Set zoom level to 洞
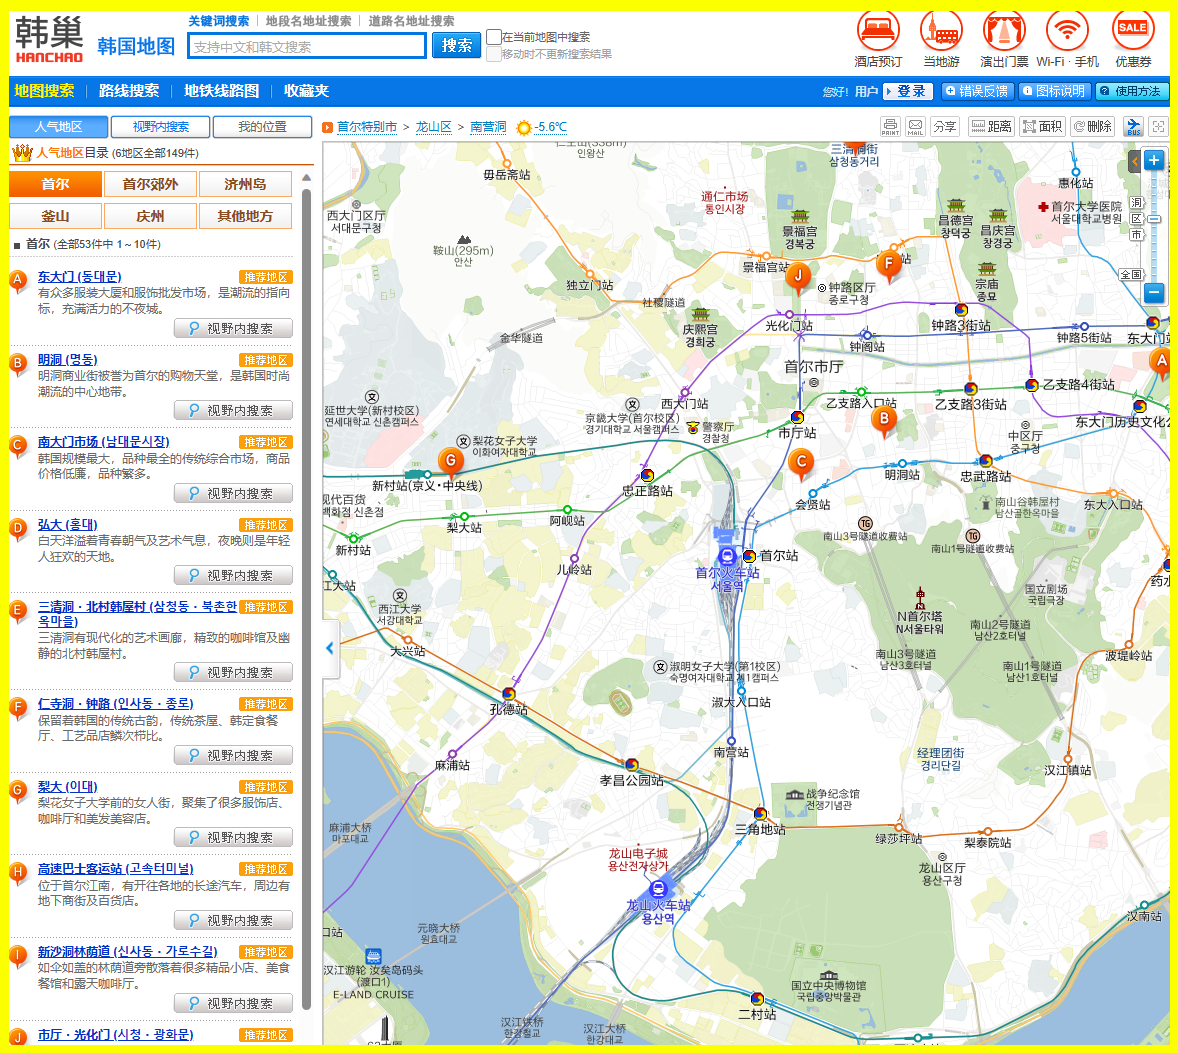Screen dimensions: 1178x1053 point(1137,202)
